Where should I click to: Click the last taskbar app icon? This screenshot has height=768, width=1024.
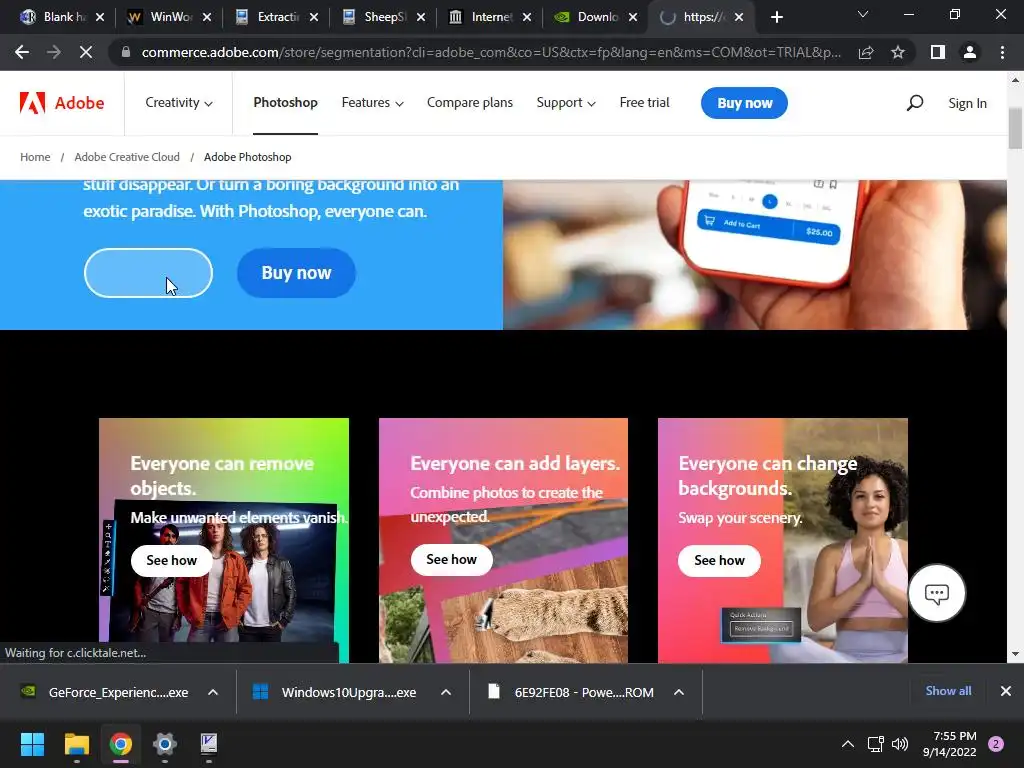[208, 744]
